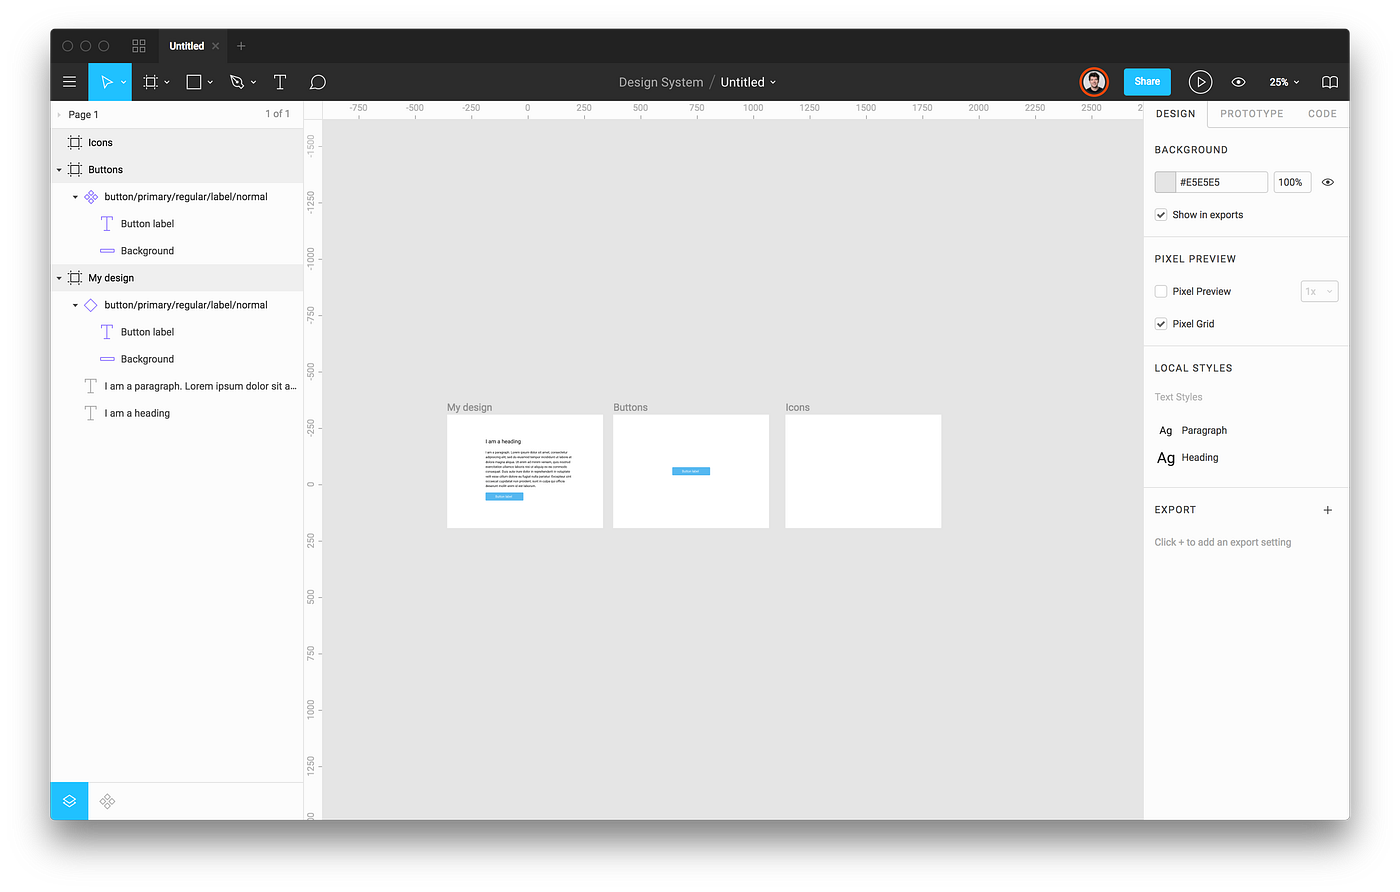
Task: Show the Components assets panel icon
Action: point(107,801)
